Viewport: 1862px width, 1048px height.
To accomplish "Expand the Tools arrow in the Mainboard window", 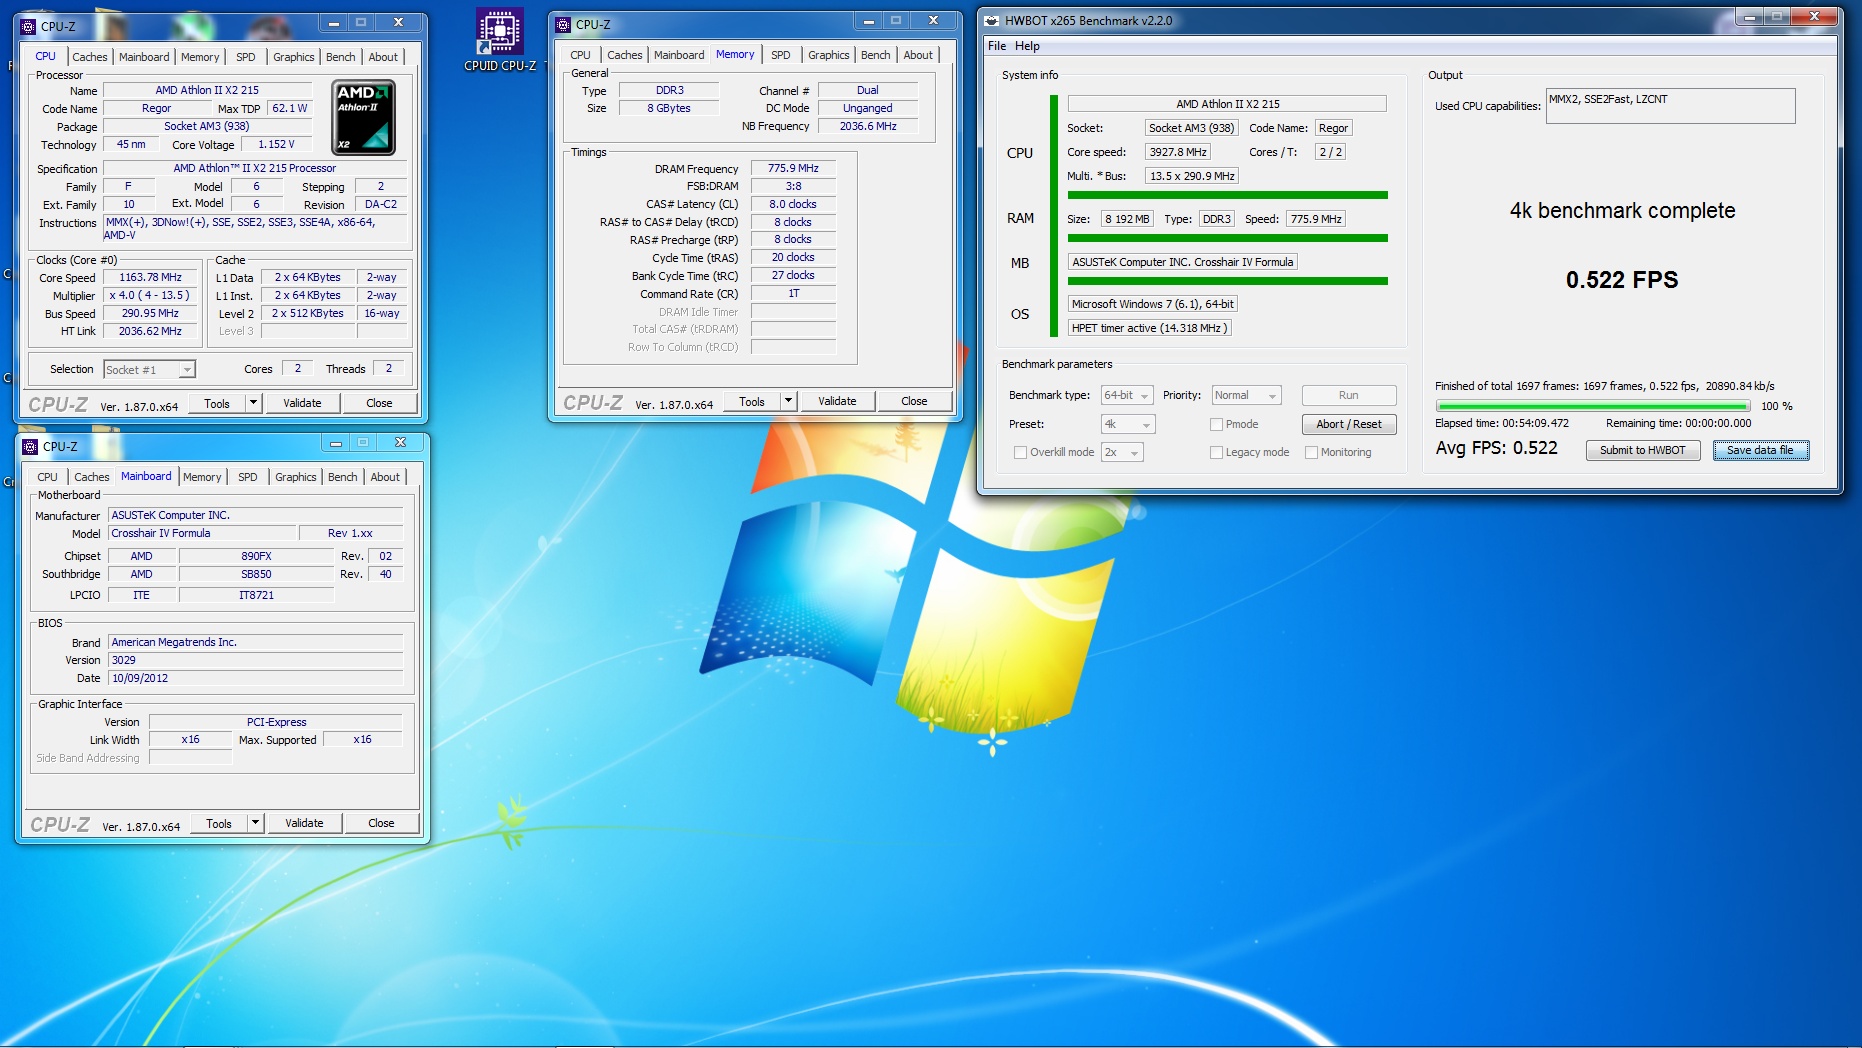I will click(255, 823).
